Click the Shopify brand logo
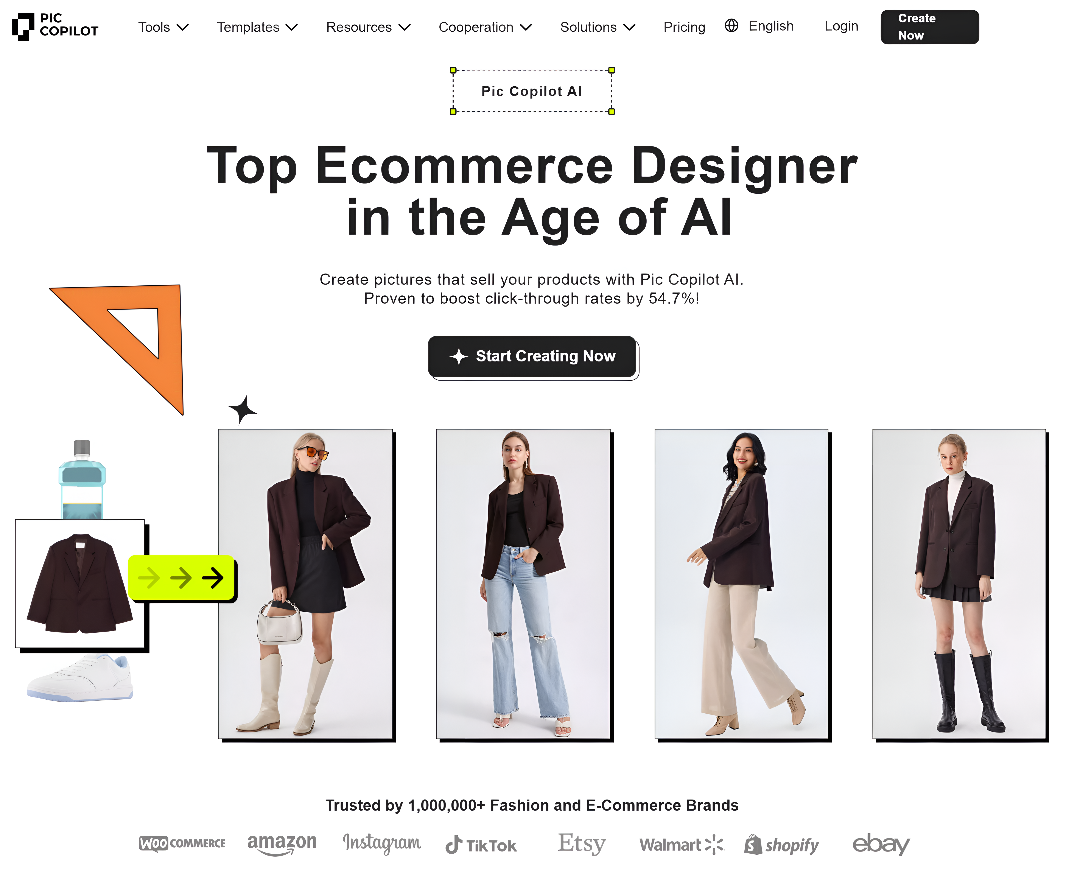 pyautogui.click(x=782, y=844)
